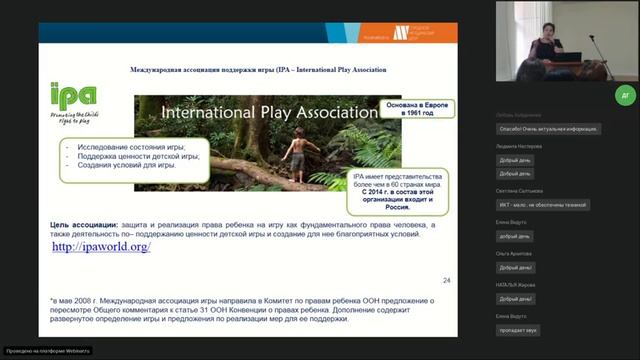Image resolution: width=640 pixels, height=360 pixels.
Task: Click chat message 'ИКТ - мало, не обеспечены техникой'
Action: coord(543,205)
